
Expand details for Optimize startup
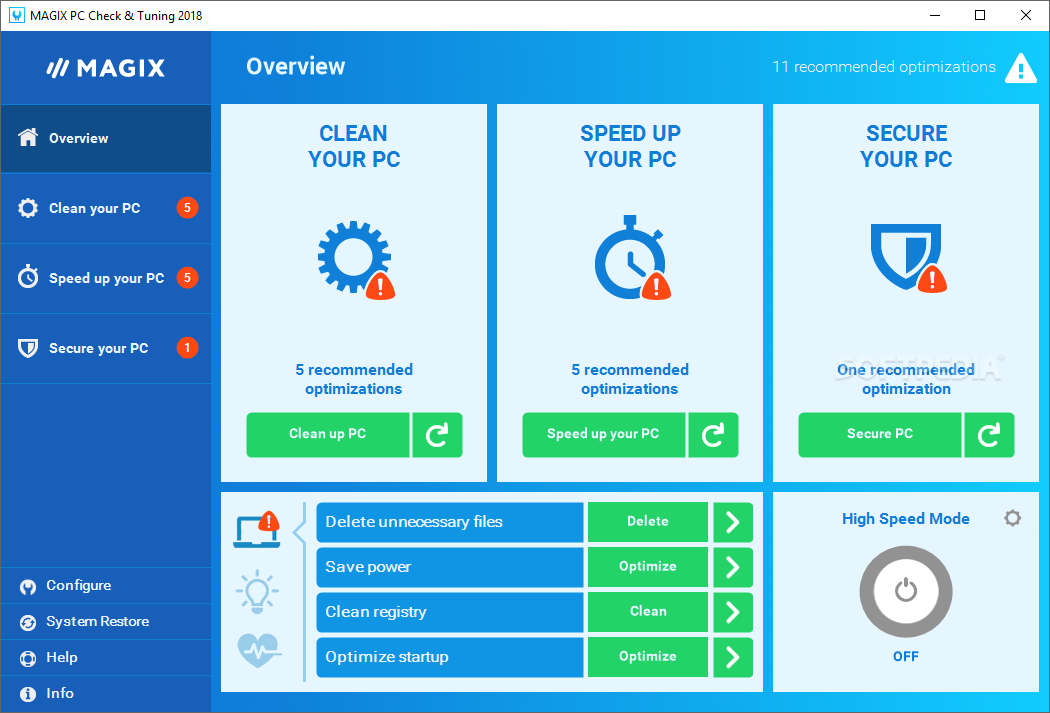point(733,657)
